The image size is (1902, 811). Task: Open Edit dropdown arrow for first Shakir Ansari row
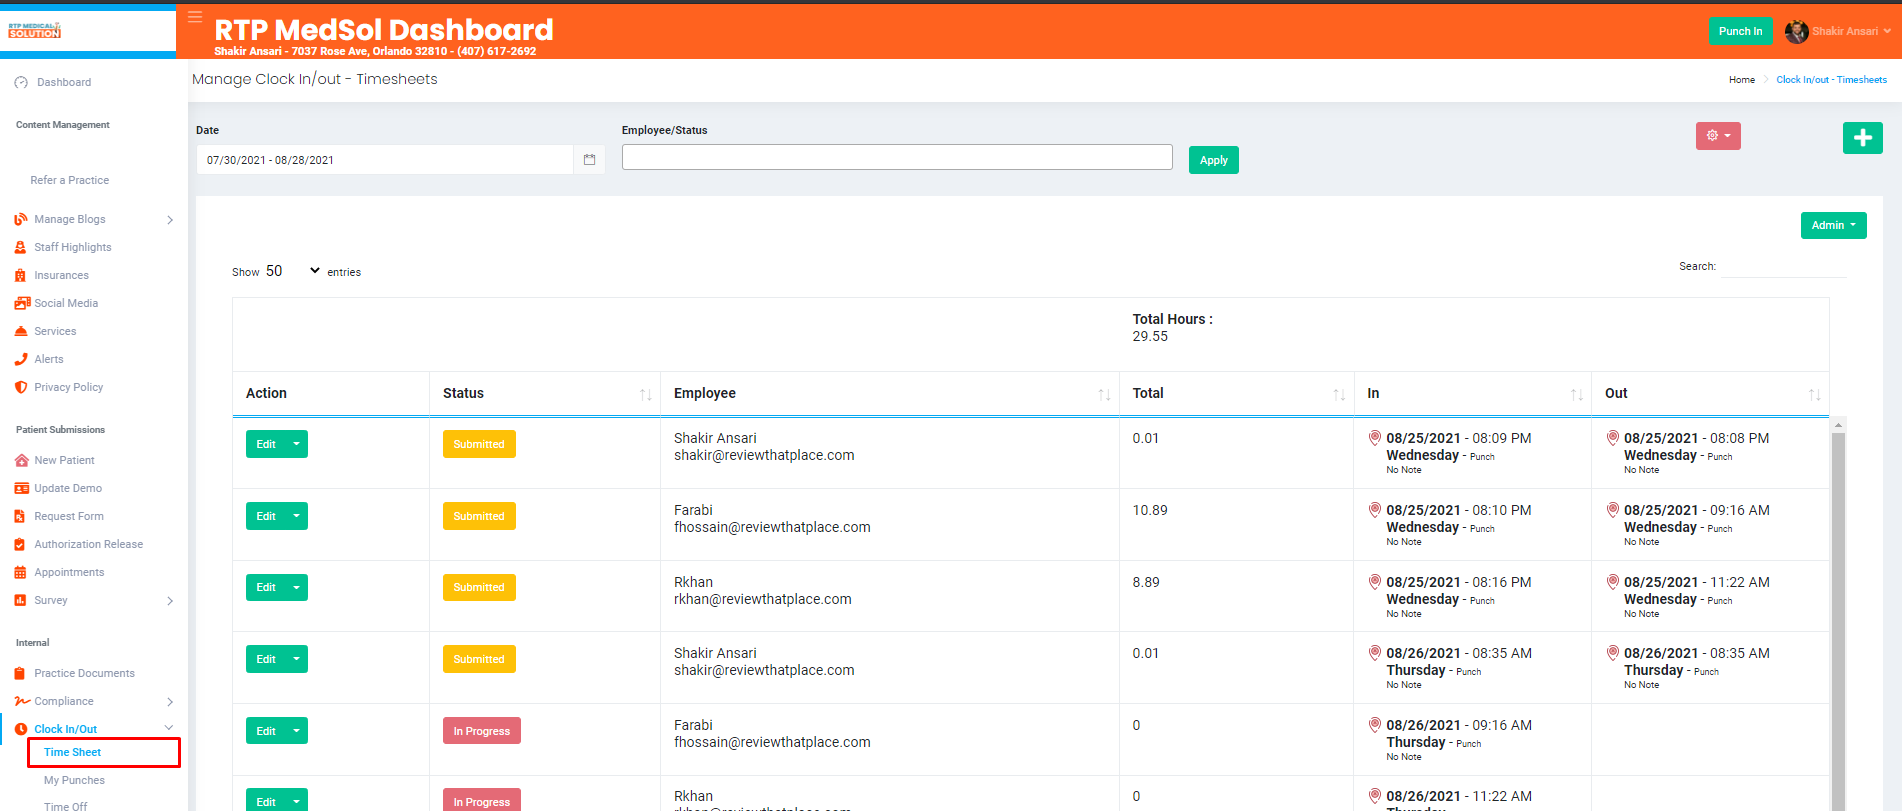click(297, 444)
